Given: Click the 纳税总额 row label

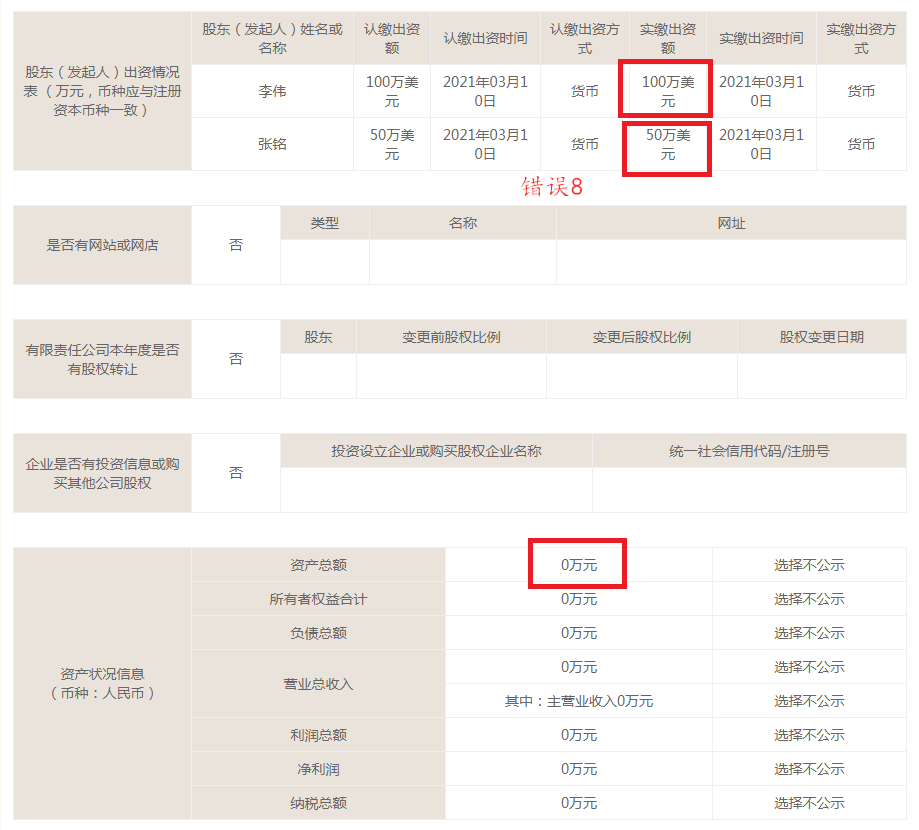Looking at the screenshot, I should [318, 803].
